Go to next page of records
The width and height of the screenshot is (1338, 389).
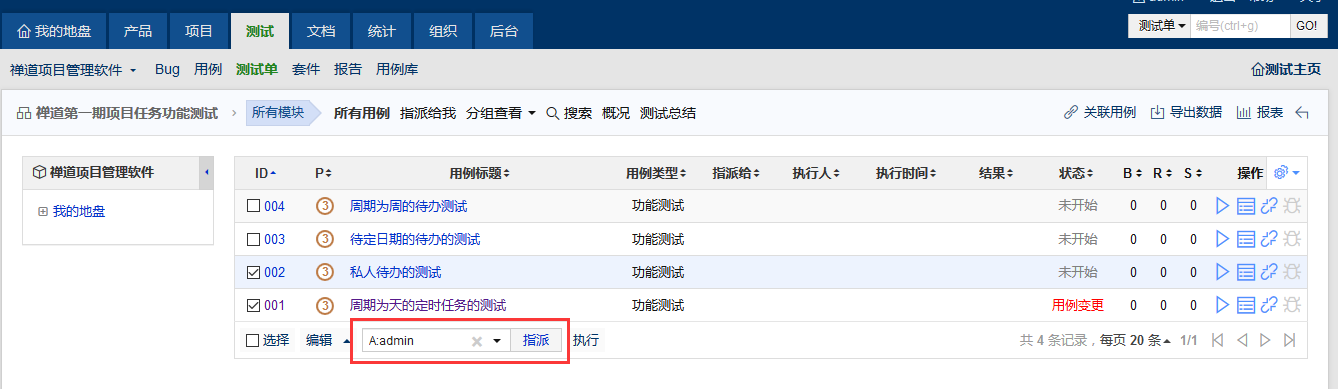pyautogui.click(x=1266, y=340)
